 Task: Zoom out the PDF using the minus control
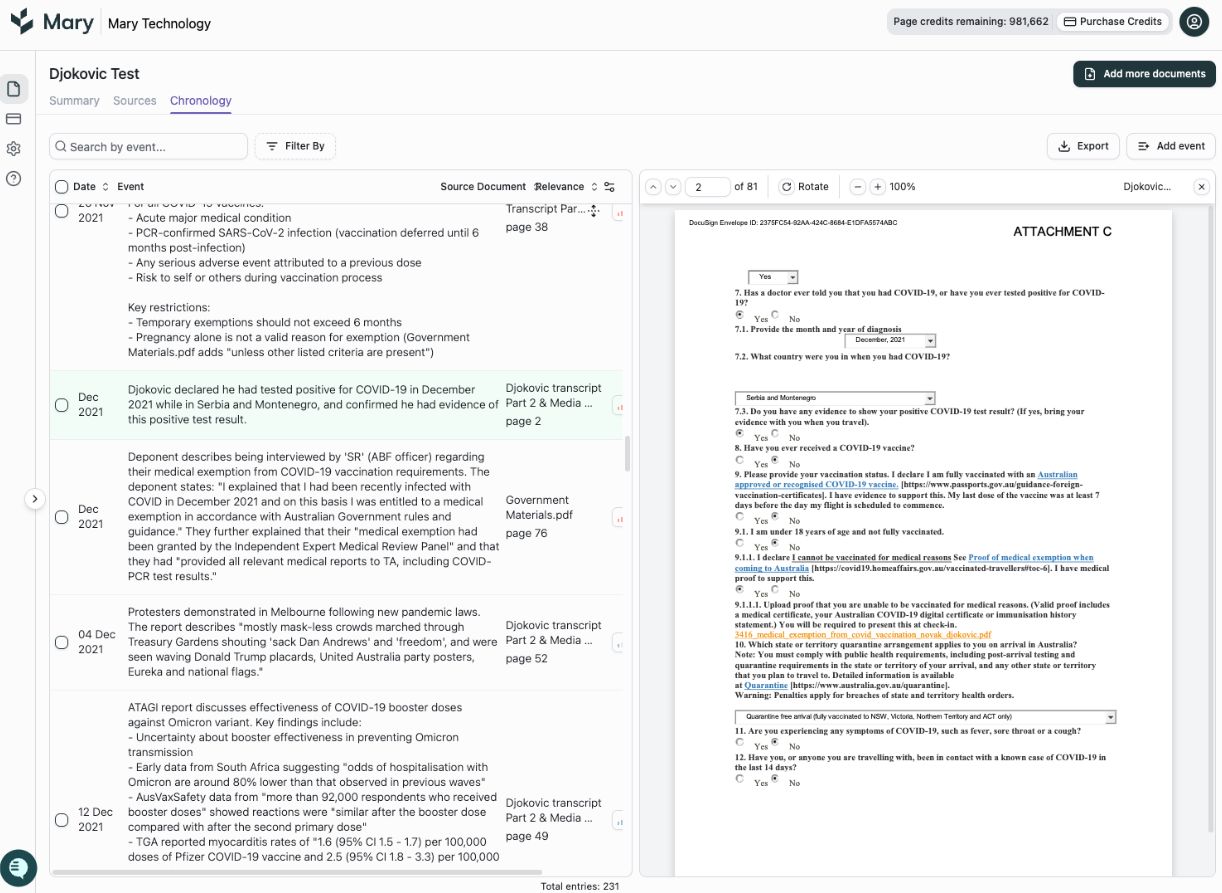[856, 186]
